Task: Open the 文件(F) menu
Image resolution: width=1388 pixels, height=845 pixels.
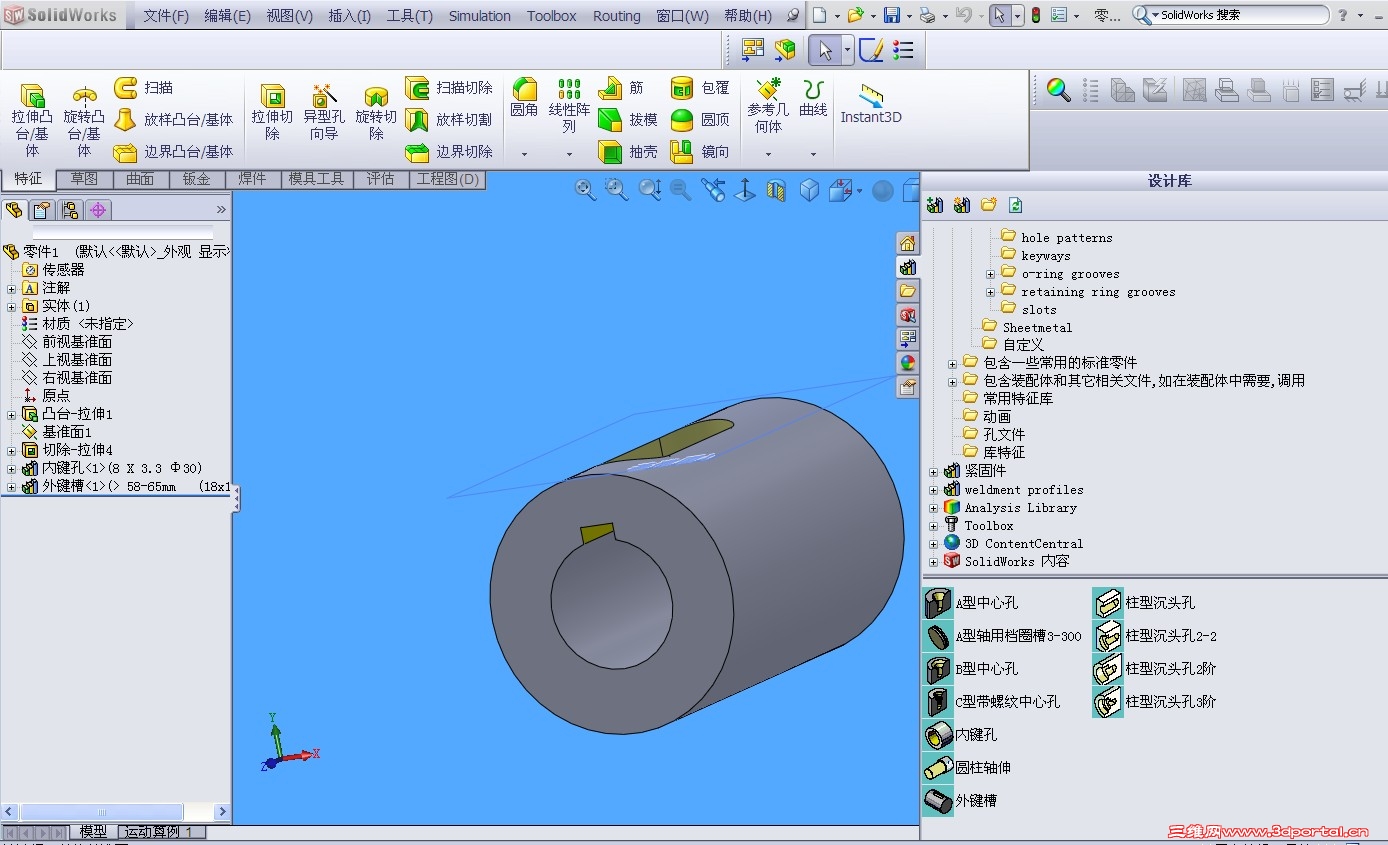Action: tap(166, 16)
